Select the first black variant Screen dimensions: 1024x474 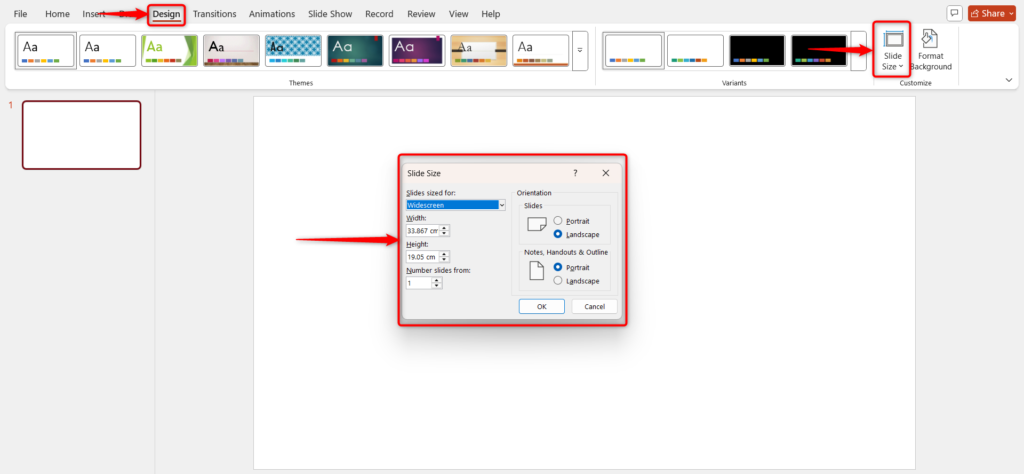click(x=757, y=51)
